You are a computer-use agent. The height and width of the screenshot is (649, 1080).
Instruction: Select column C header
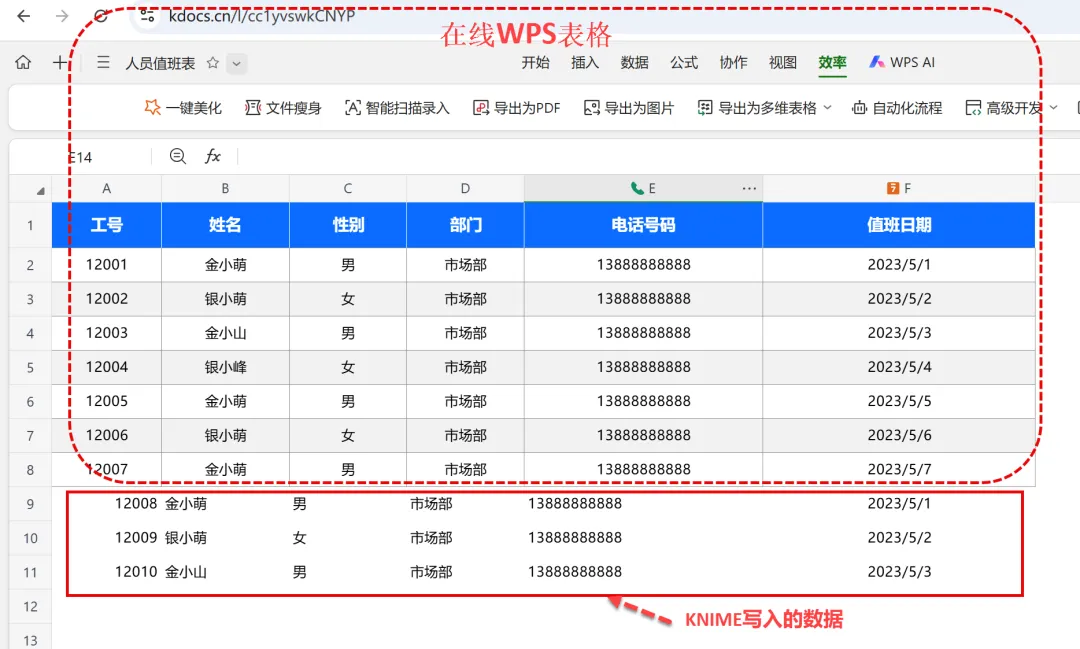click(x=348, y=188)
